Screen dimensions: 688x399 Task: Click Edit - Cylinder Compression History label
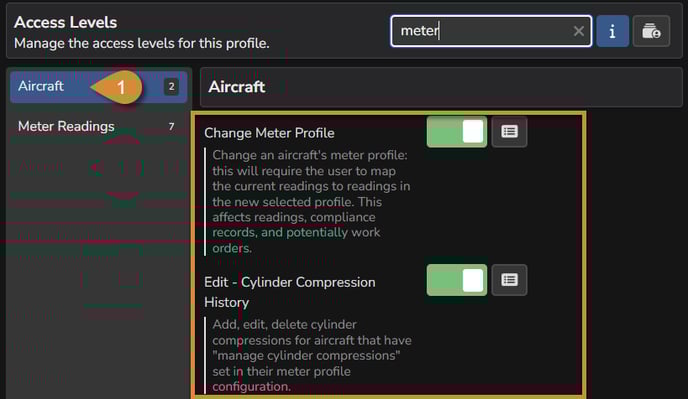pos(290,292)
